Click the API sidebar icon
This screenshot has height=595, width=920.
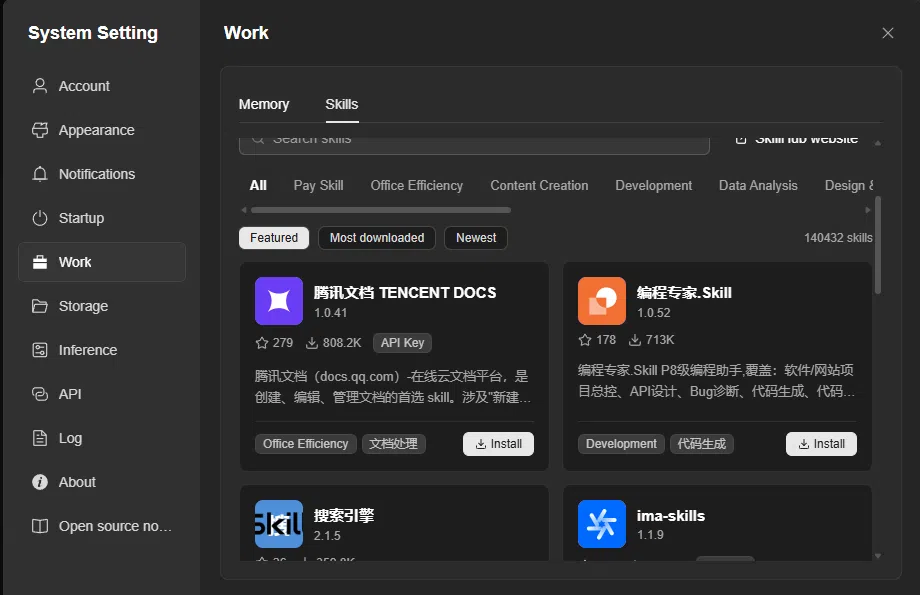tap(40, 394)
